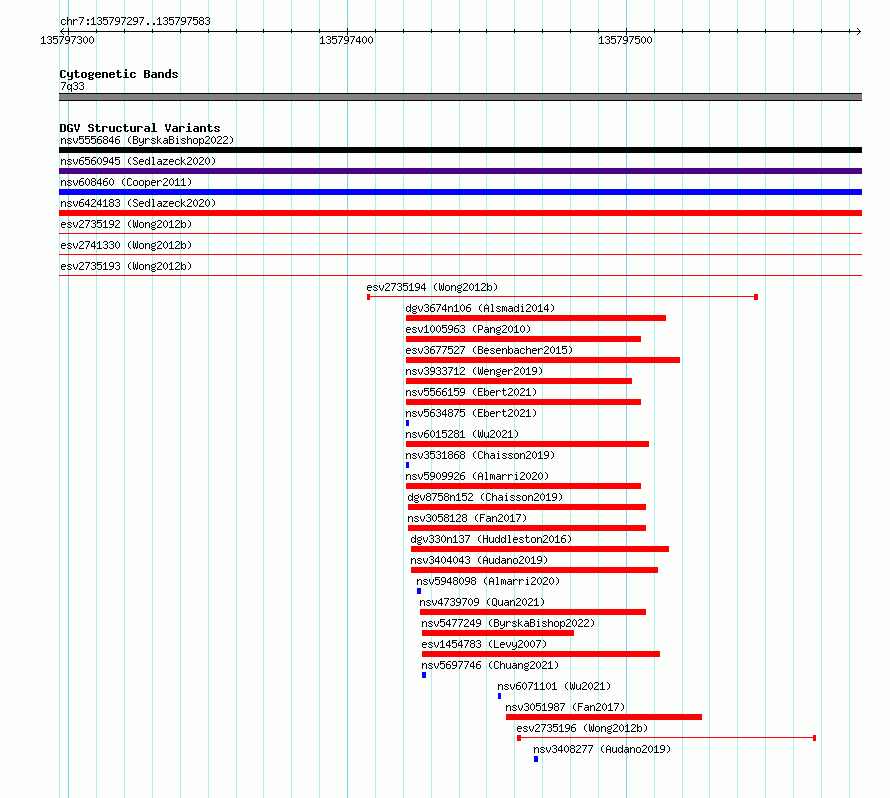Select the small blue nsv5697746 marker

(x=424, y=675)
